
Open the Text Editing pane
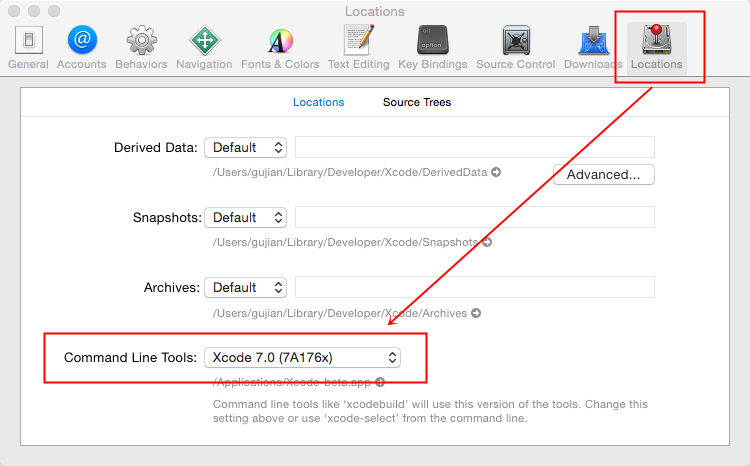click(x=359, y=48)
